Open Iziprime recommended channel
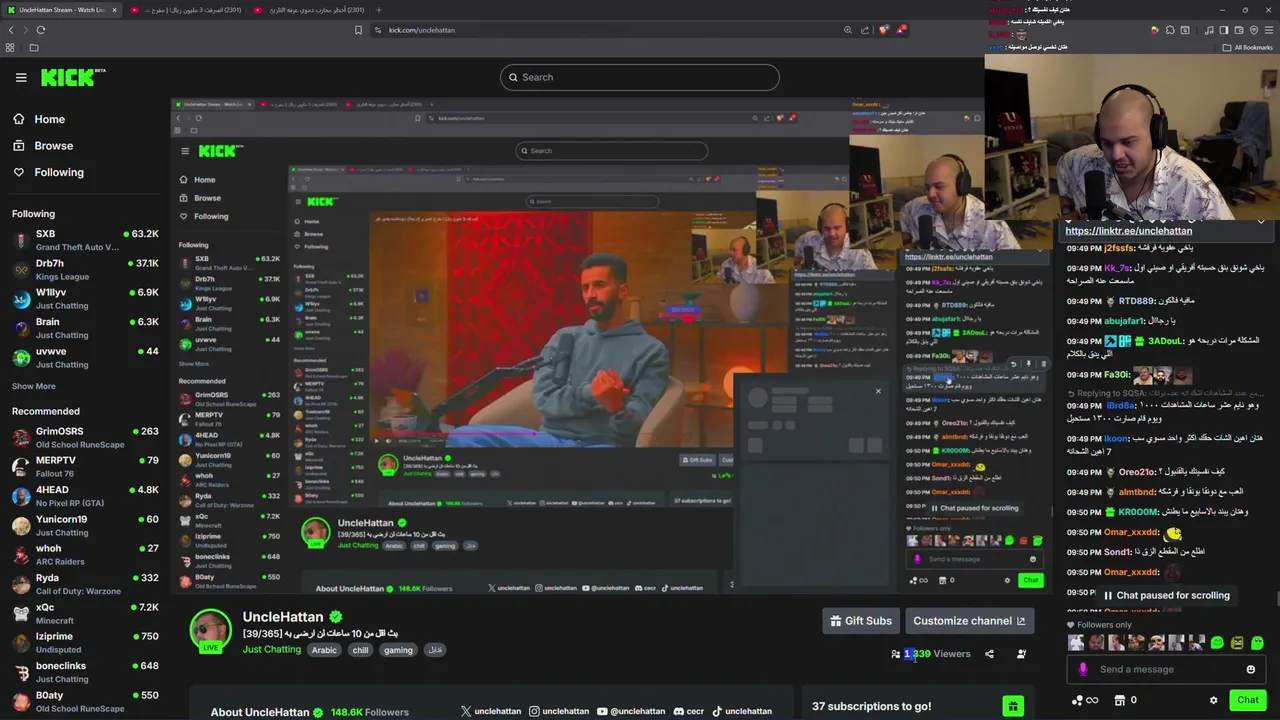The width and height of the screenshot is (1280, 720). [85, 643]
